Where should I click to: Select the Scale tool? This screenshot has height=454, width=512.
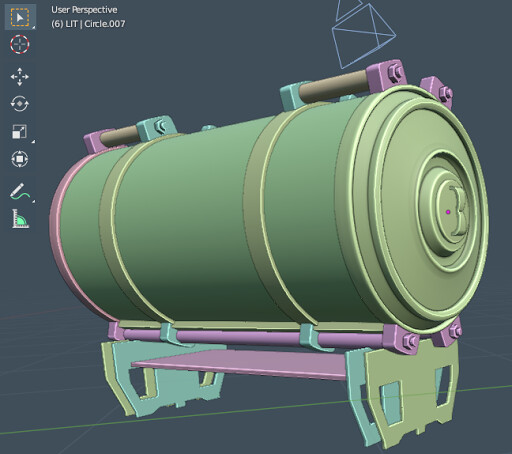[x=20, y=131]
